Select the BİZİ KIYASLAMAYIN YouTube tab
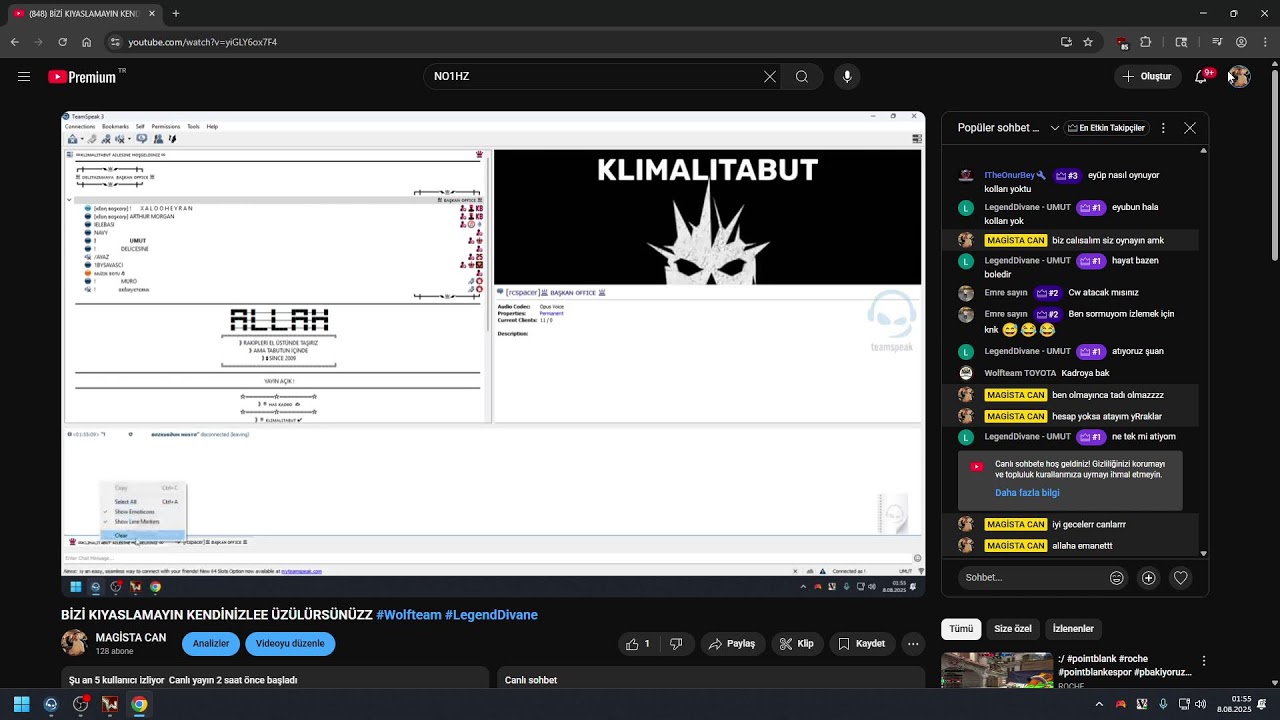Viewport: 1280px width, 720px height. (x=85, y=14)
